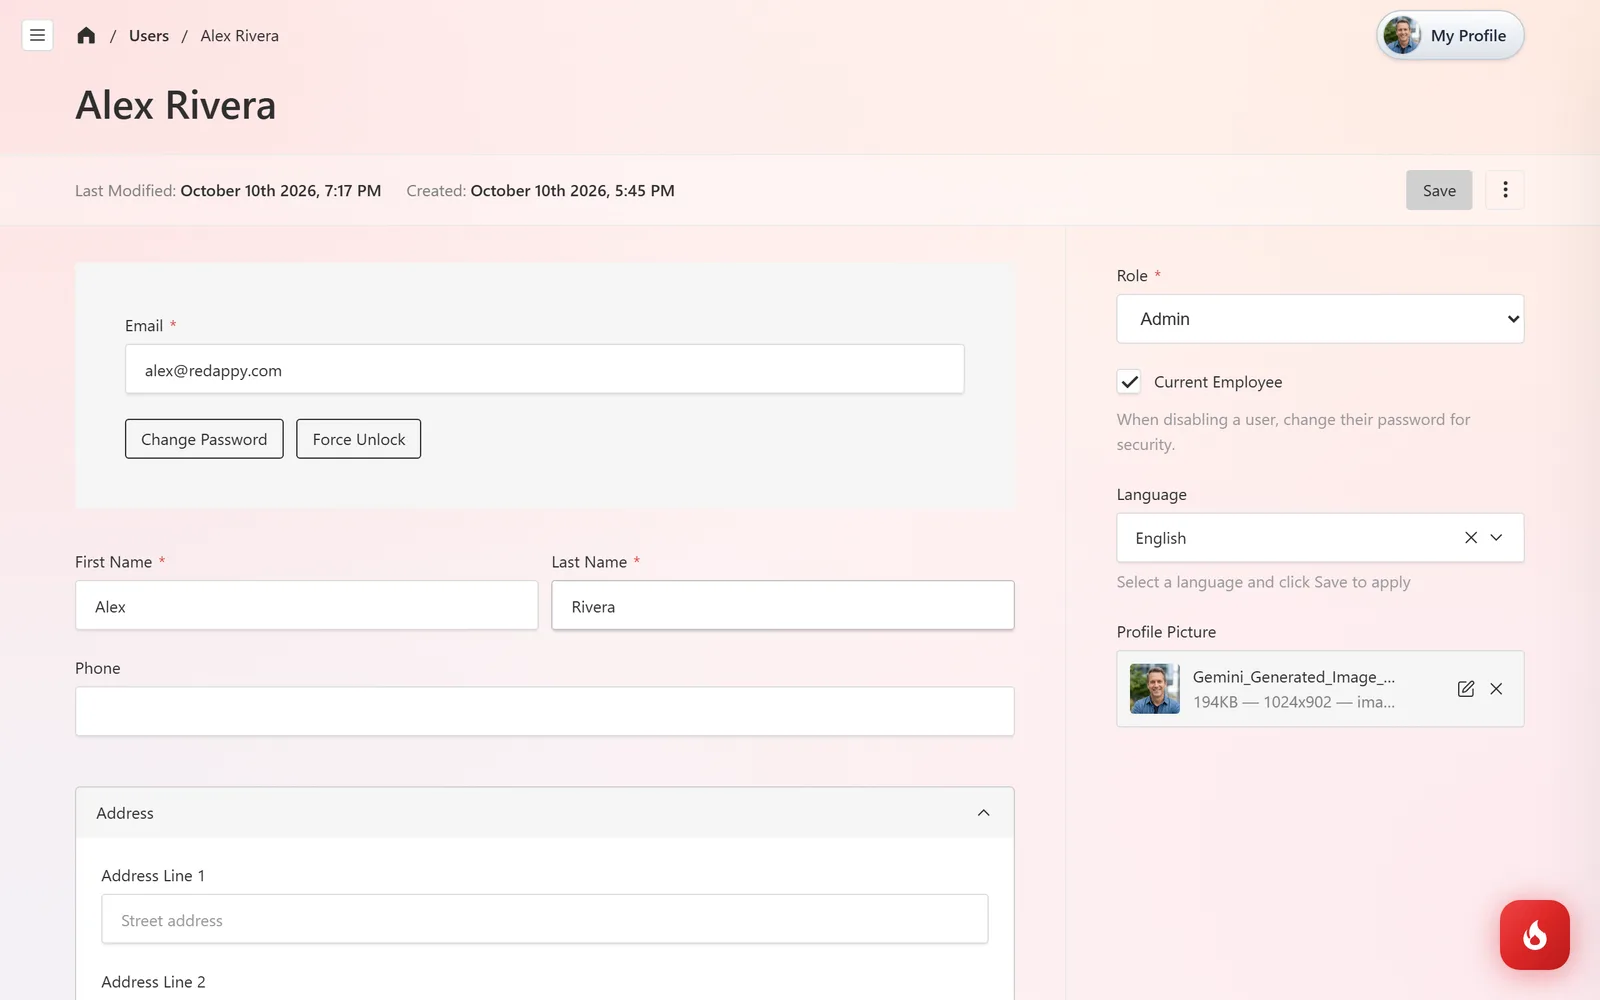
Task: Click the Force Unlock button
Action: (359, 439)
